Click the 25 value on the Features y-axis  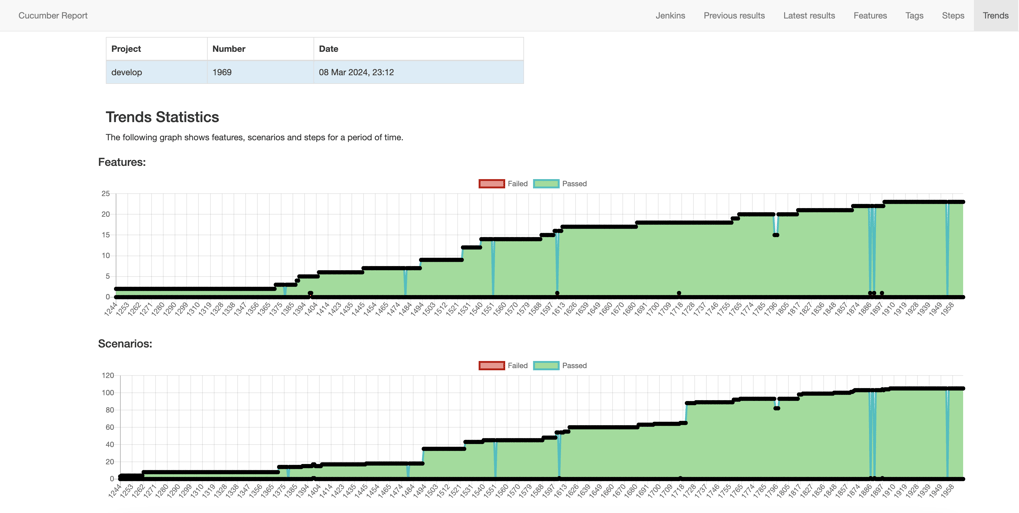pyautogui.click(x=106, y=193)
